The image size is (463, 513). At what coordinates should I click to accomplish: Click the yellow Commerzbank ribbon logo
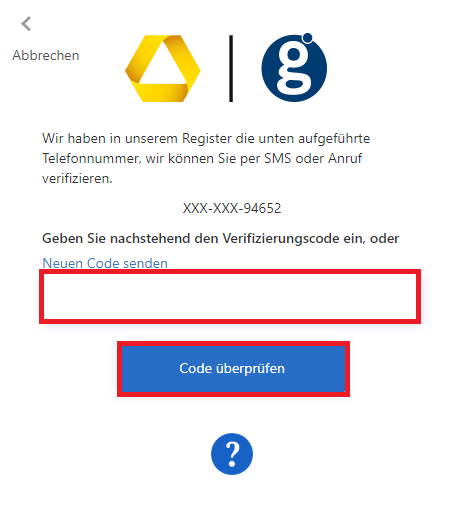[163, 68]
